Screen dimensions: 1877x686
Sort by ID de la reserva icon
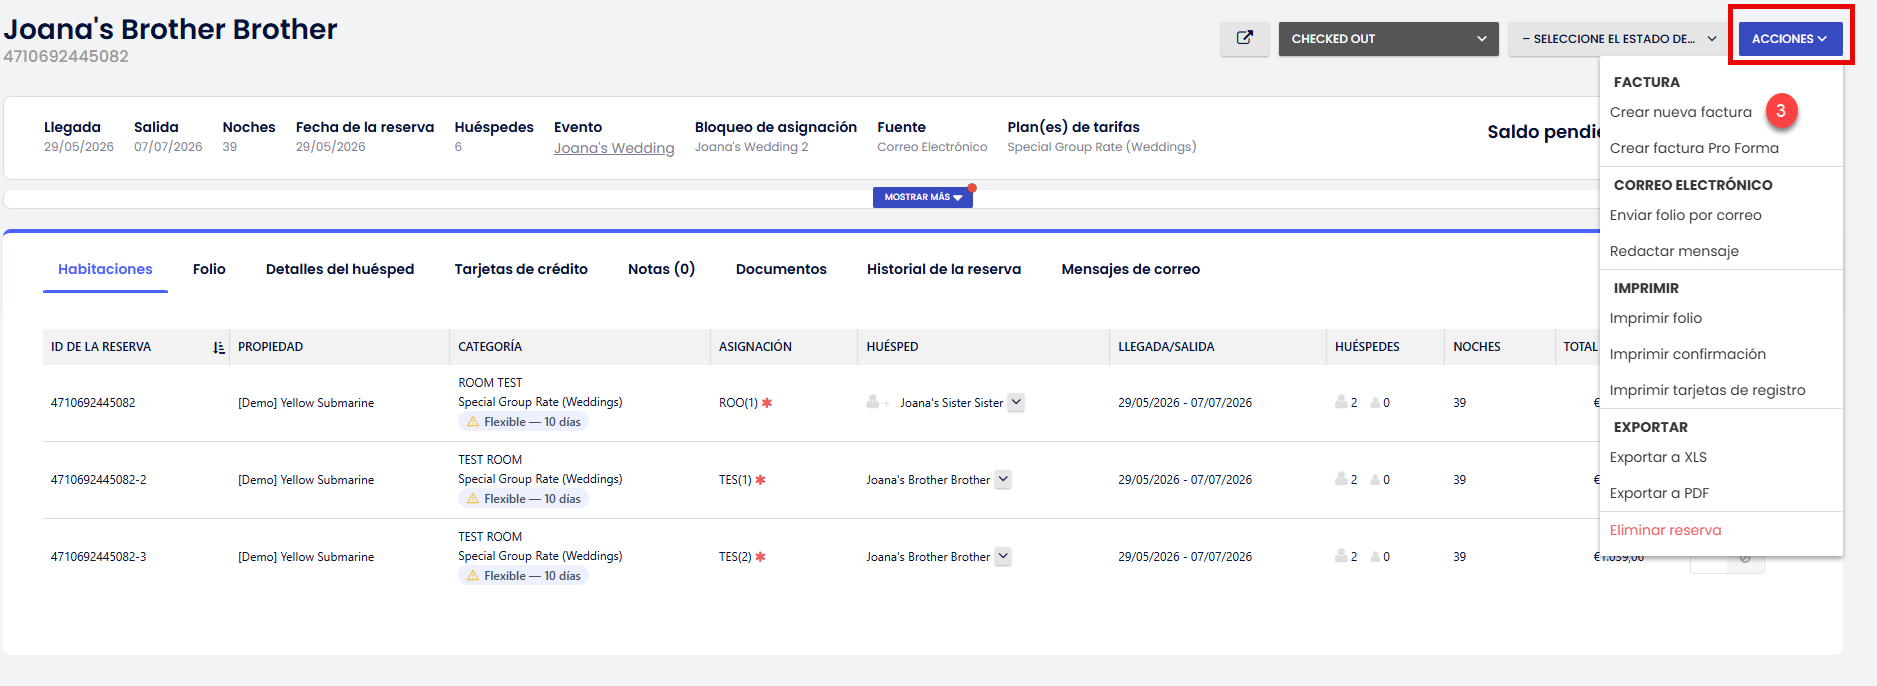tap(219, 347)
